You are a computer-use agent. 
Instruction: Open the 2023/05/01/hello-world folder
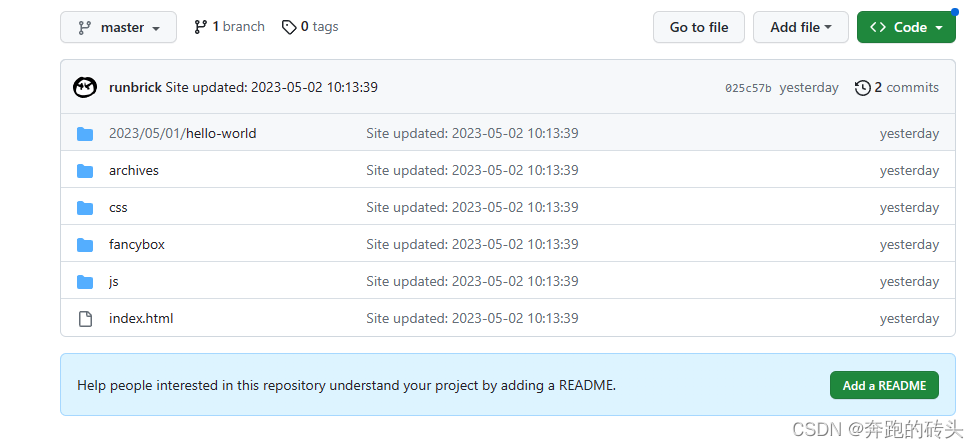point(182,134)
